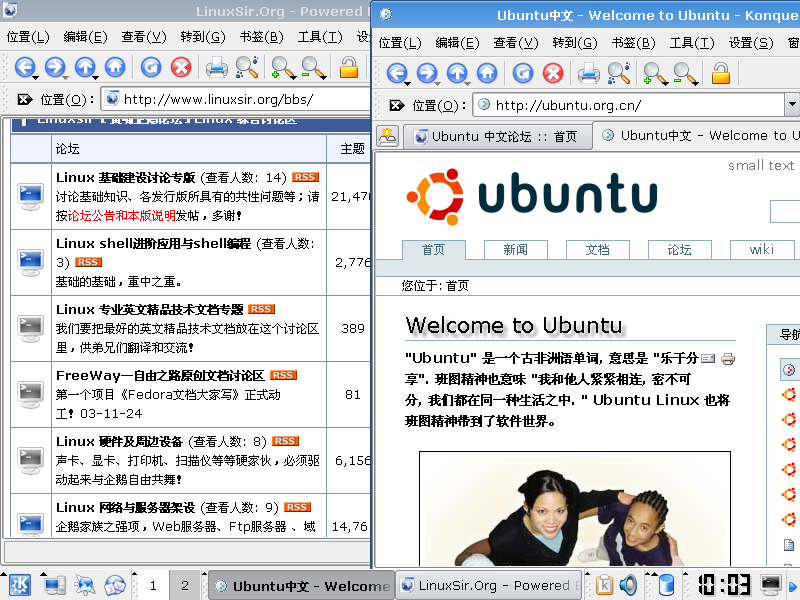800x600 pixels.
Task: Open 工具(T) menu in the LinuxSir window
Action: click(320, 37)
